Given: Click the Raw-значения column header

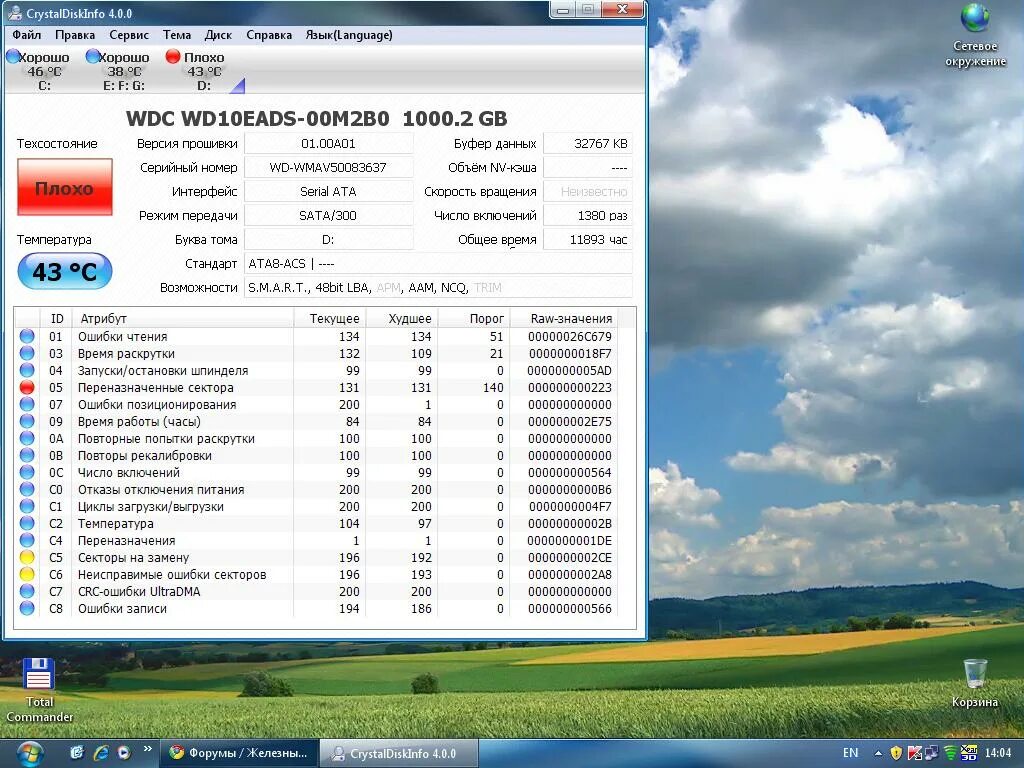Looking at the screenshot, I should (564, 319).
